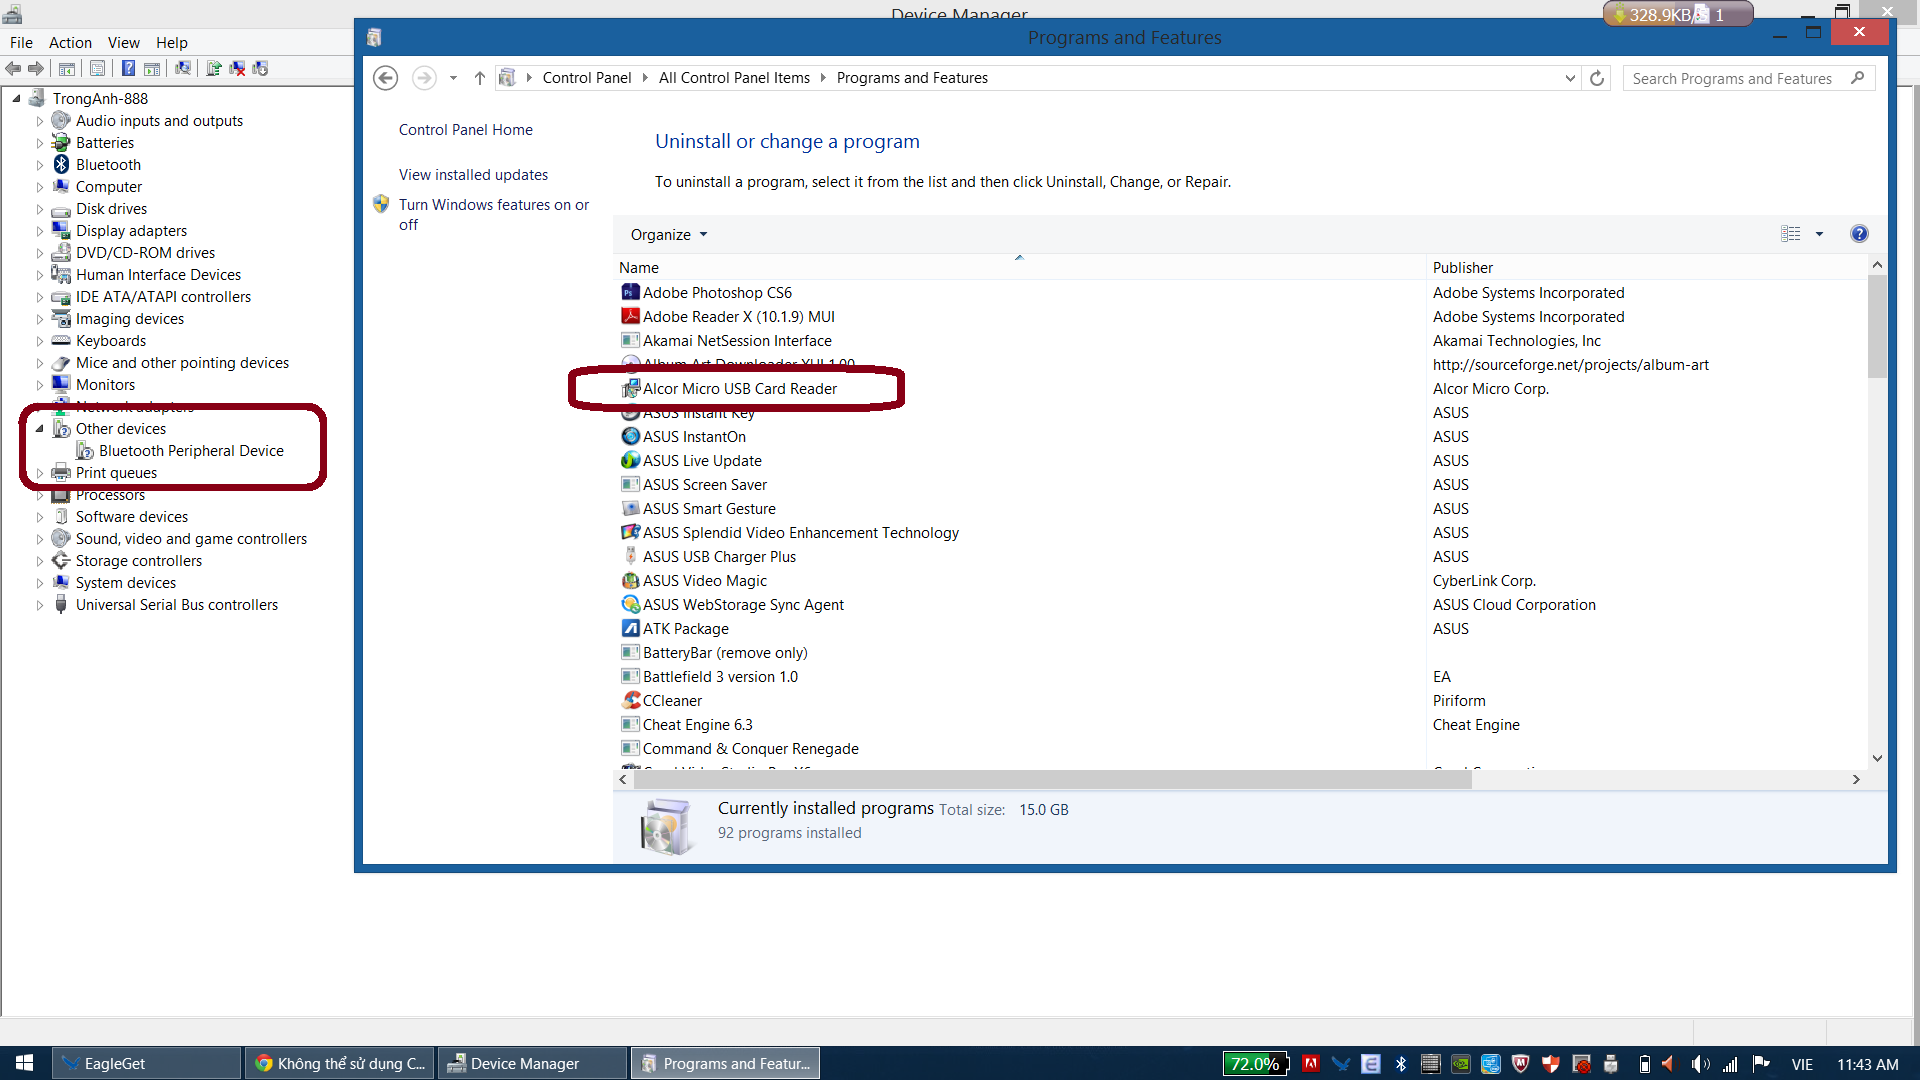Click the blue Help icon in Programs and Features
This screenshot has height=1080, width=1920.
click(x=1859, y=234)
